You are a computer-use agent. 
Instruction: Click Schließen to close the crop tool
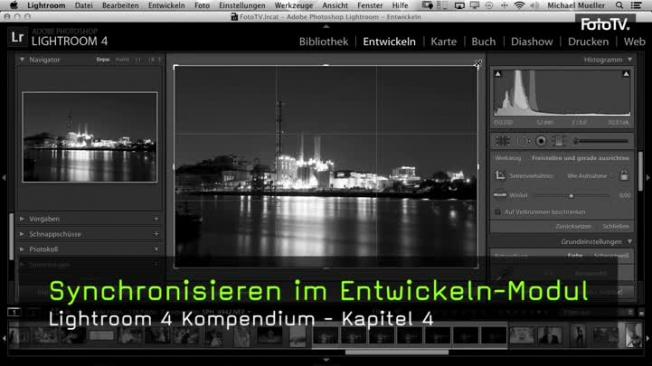click(615, 227)
